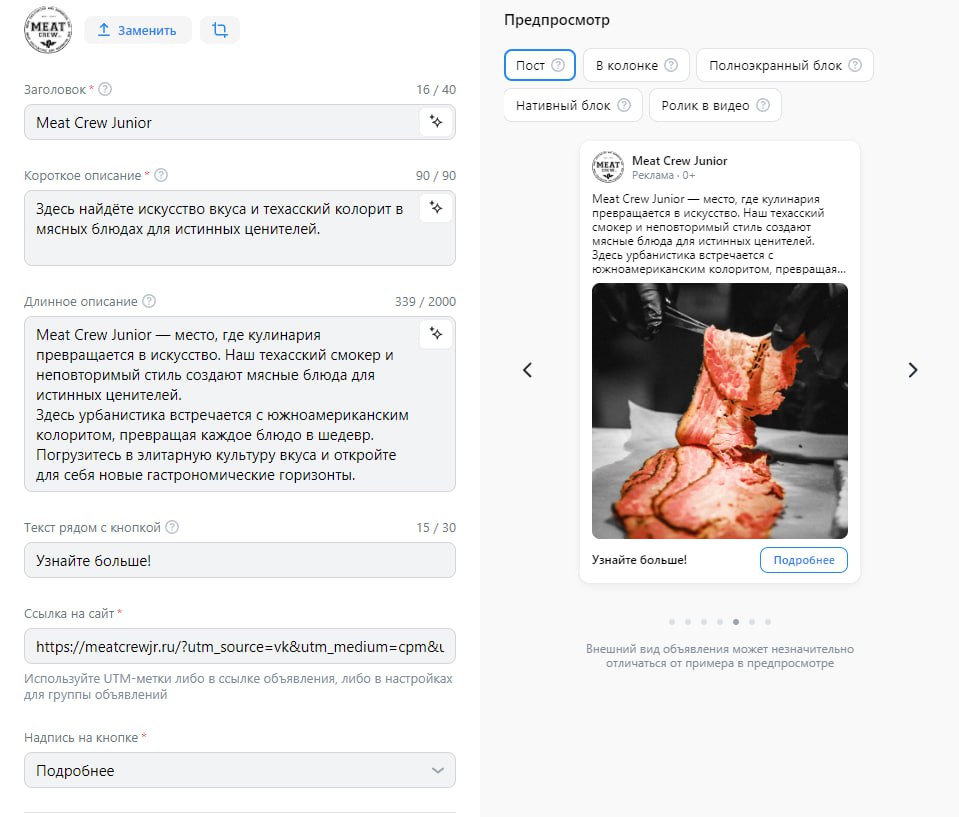The height and width of the screenshot is (817, 959).
Task: Click help icon on Пост tab
Action: tap(558, 65)
